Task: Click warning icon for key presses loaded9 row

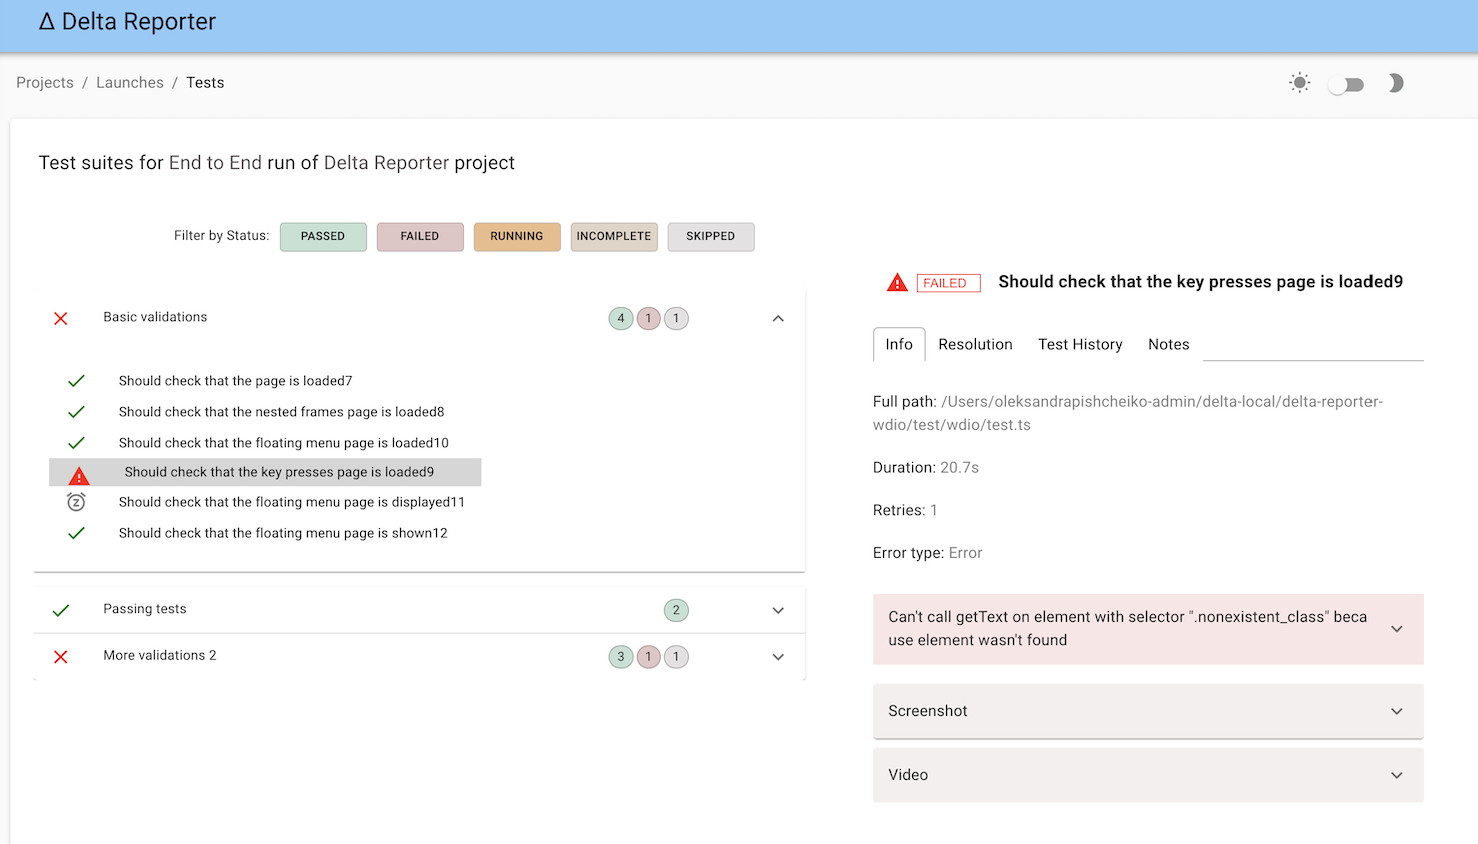Action: (x=79, y=475)
